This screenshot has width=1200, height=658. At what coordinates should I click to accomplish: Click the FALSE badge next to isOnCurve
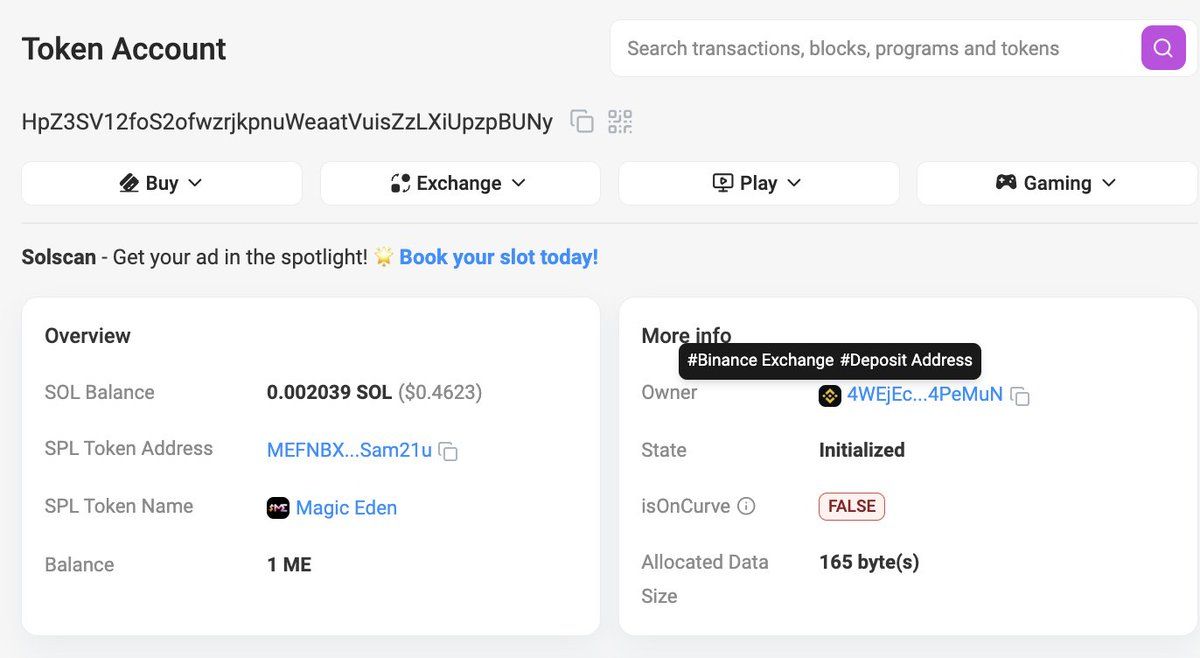(x=851, y=506)
